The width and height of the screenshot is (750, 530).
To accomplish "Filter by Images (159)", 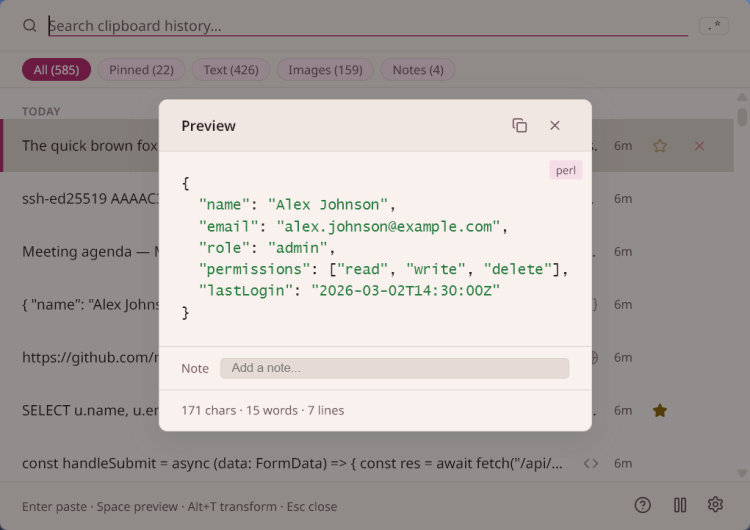I will click(325, 70).
